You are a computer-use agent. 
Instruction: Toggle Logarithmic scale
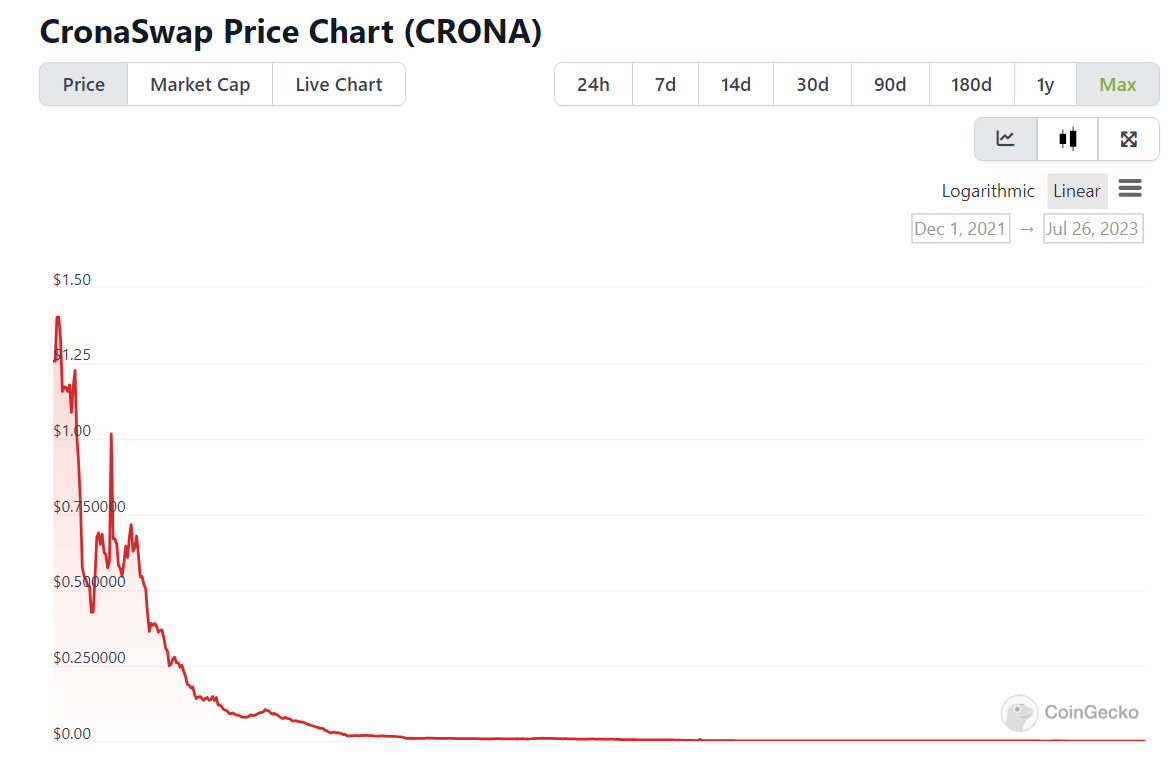[x=988, y=191]
